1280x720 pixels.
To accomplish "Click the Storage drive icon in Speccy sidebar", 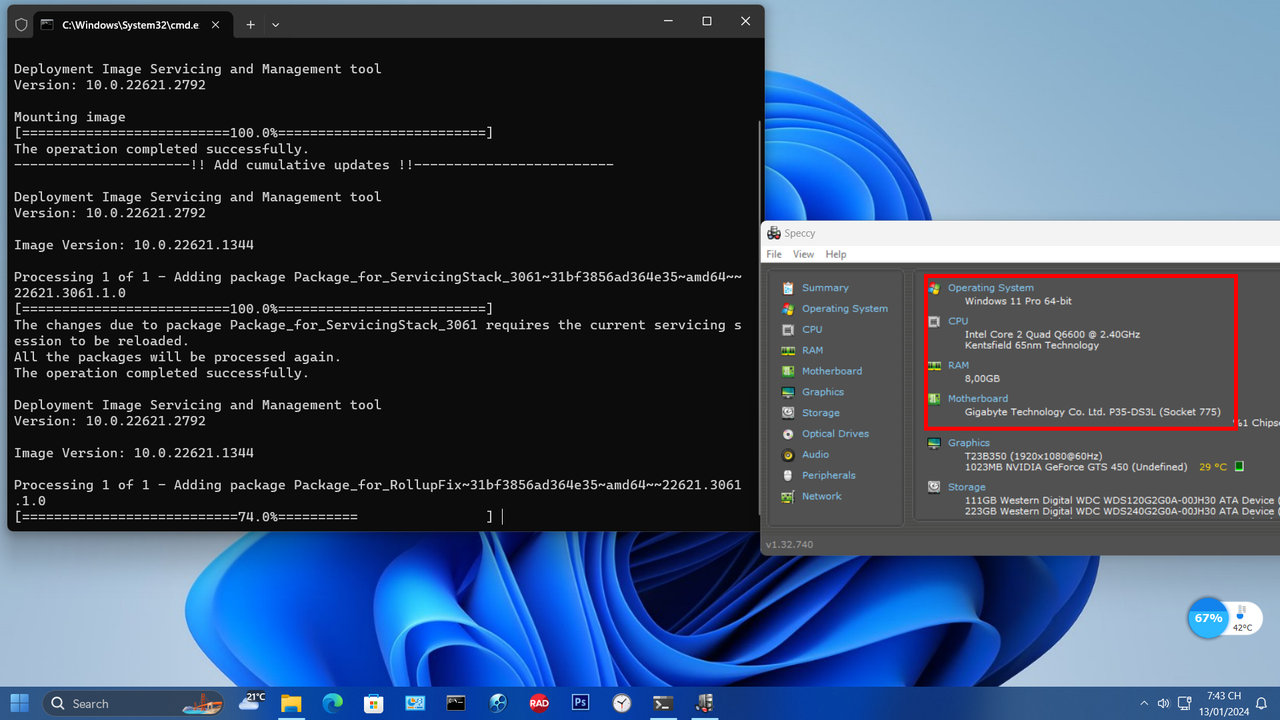I will (x=788, y=413).
